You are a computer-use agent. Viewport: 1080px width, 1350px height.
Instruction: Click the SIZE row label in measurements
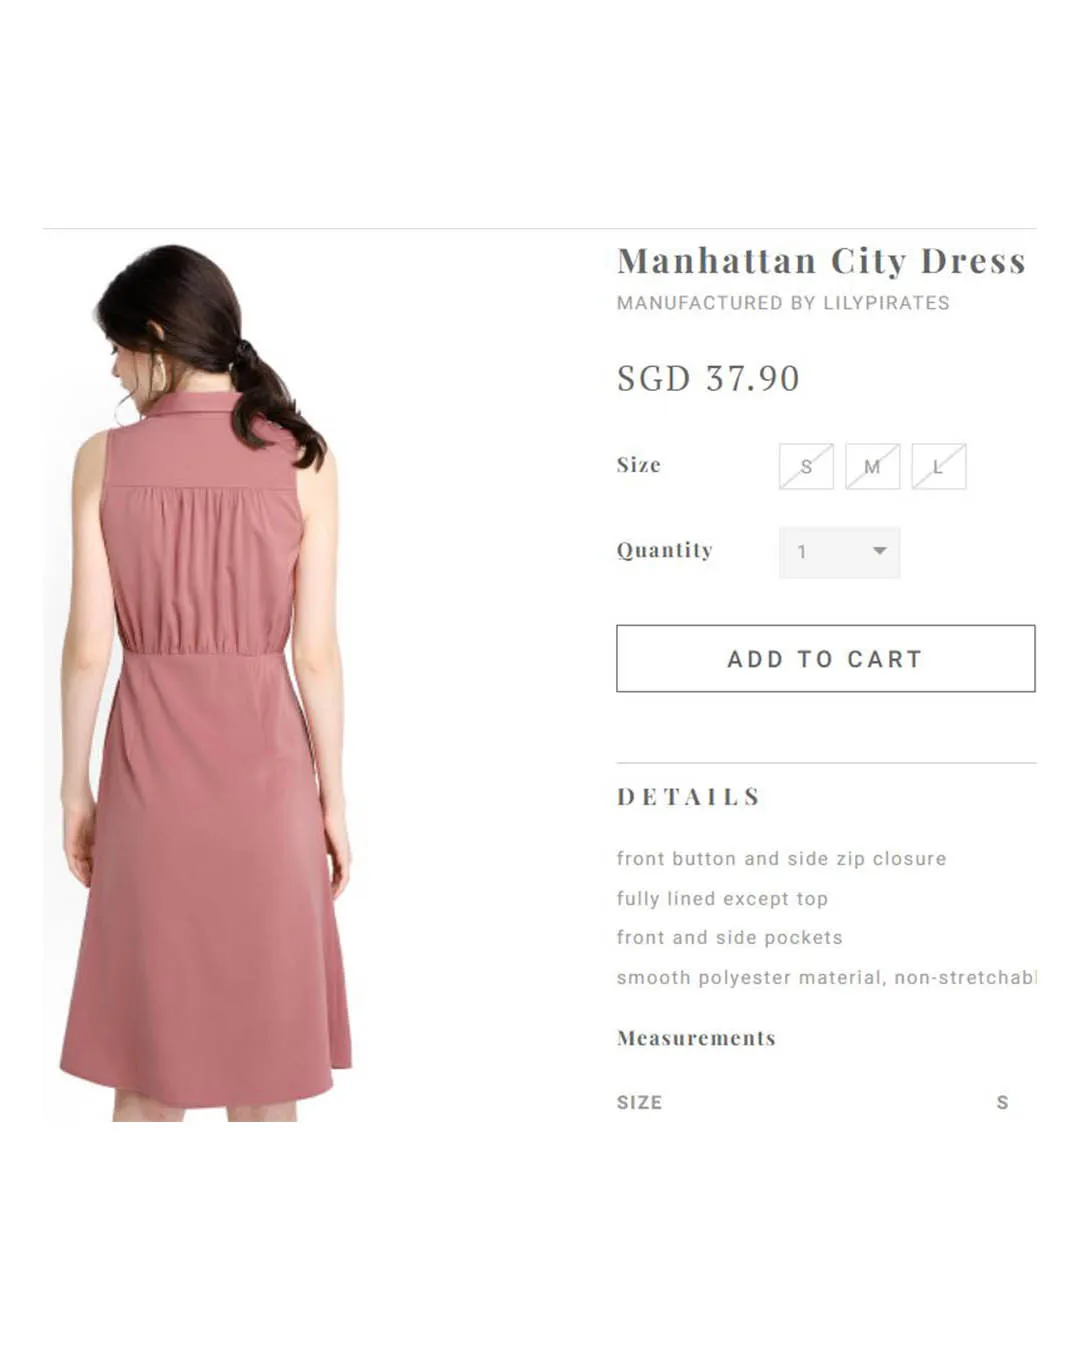[x=639, y=1103]
